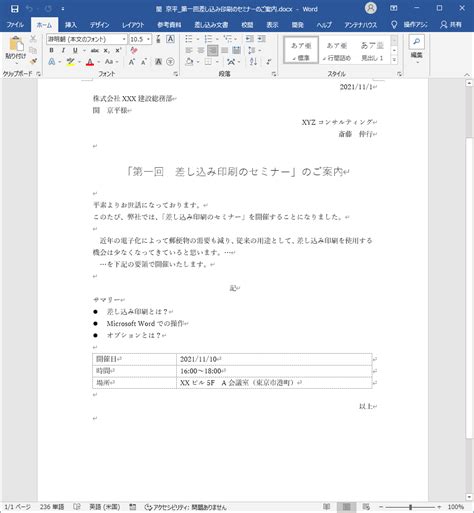
Task: Toggle italic formatting
Action: point(63,50)
